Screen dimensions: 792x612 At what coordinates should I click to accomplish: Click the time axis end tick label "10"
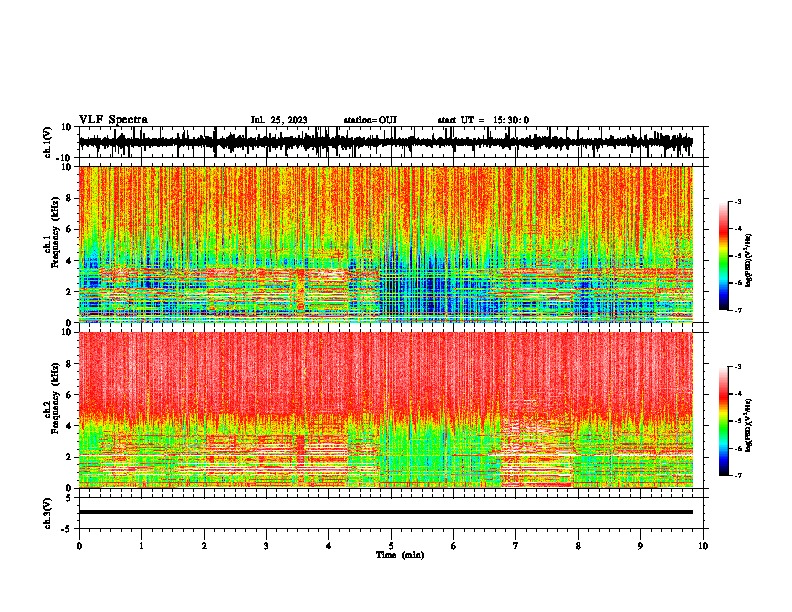[x=703, y=546]
